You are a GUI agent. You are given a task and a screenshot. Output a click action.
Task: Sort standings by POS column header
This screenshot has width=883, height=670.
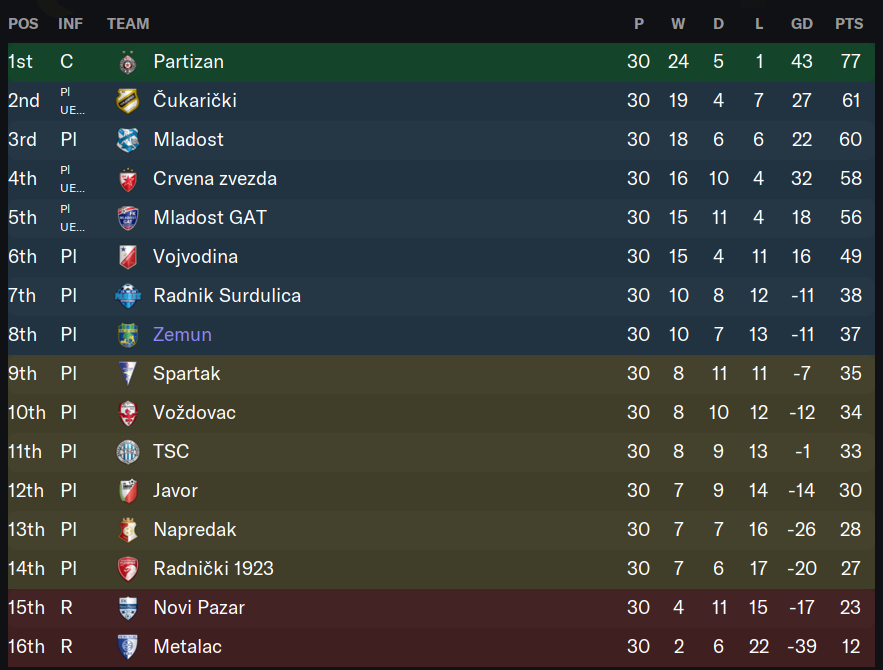23,24
